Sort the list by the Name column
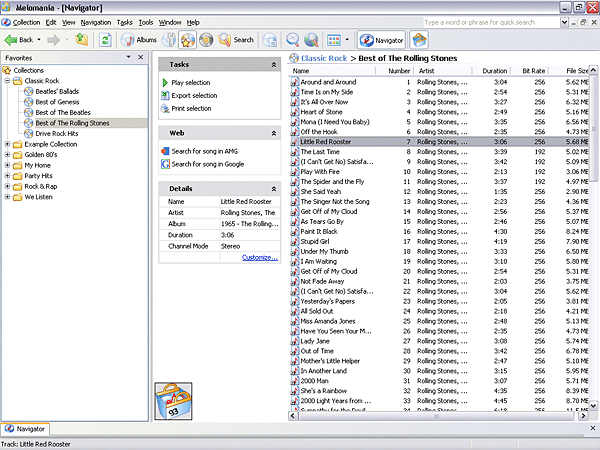 click(333, 71)
